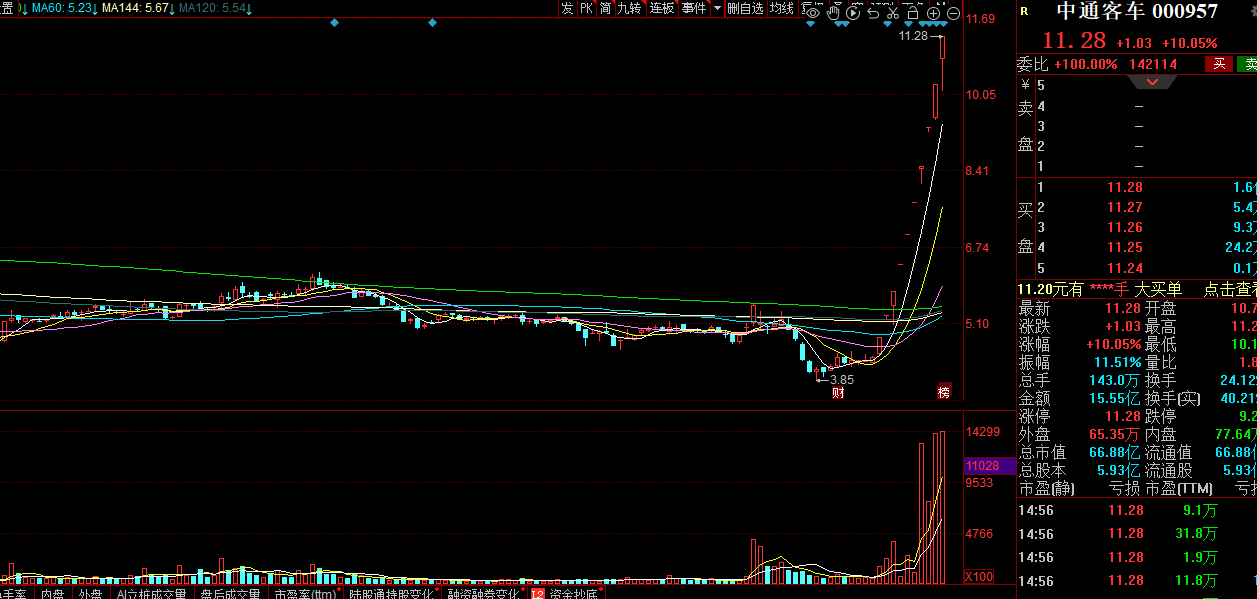This screenshot has height=599, width=1257.
Task: Click the 3.85 low price label on chart
Action: click(841, 379)
